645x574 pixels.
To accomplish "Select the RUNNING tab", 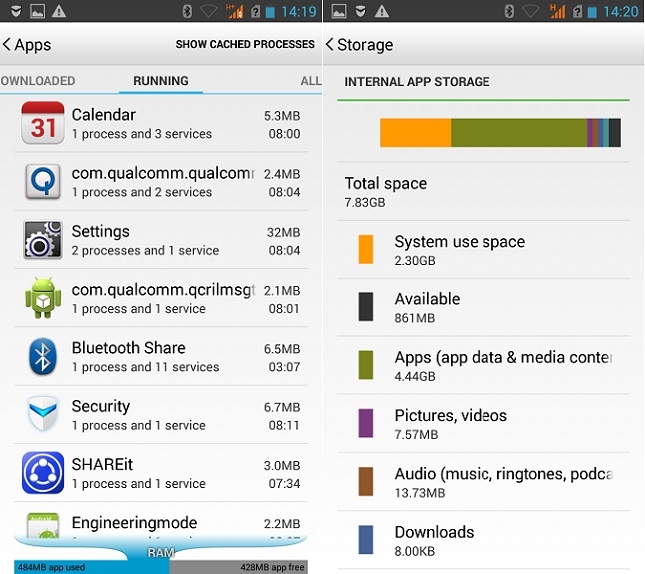I will point(161,81).
